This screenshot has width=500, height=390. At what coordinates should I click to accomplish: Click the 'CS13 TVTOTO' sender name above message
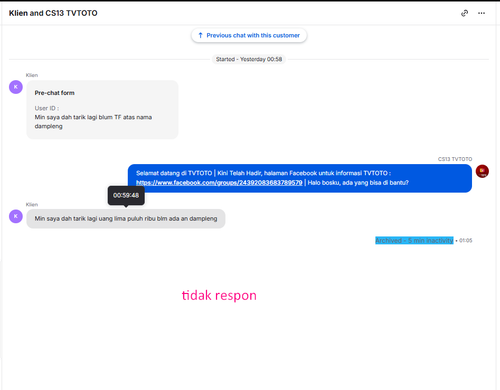[455, 159]
